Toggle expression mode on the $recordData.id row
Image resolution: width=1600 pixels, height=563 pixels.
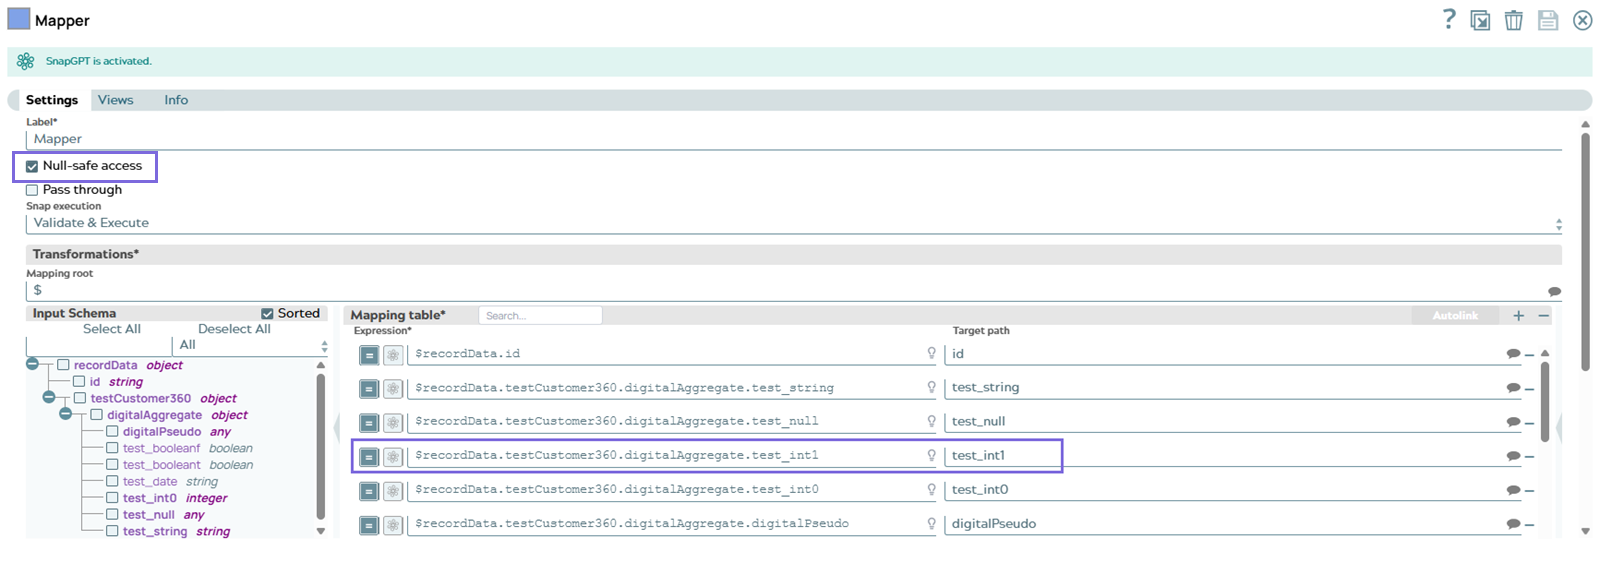(369, 355)
